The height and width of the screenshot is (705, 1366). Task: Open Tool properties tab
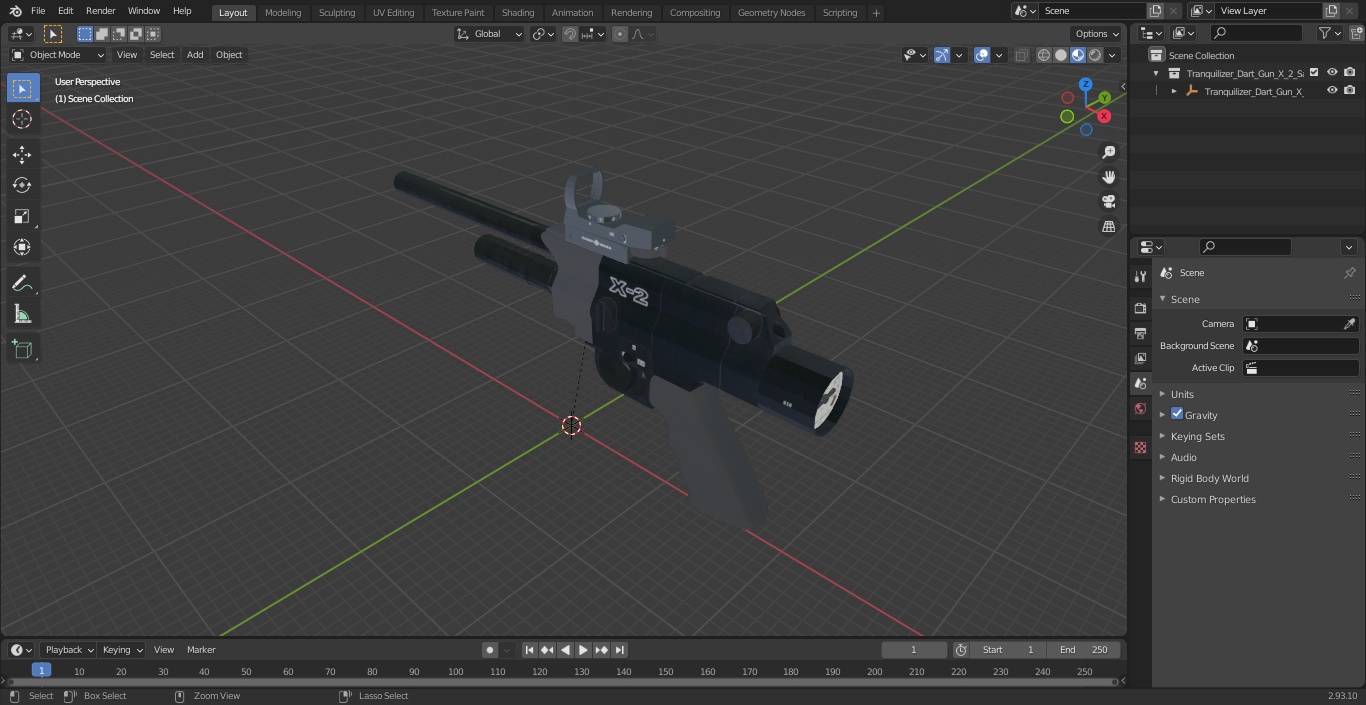[x=1140, y=276]
